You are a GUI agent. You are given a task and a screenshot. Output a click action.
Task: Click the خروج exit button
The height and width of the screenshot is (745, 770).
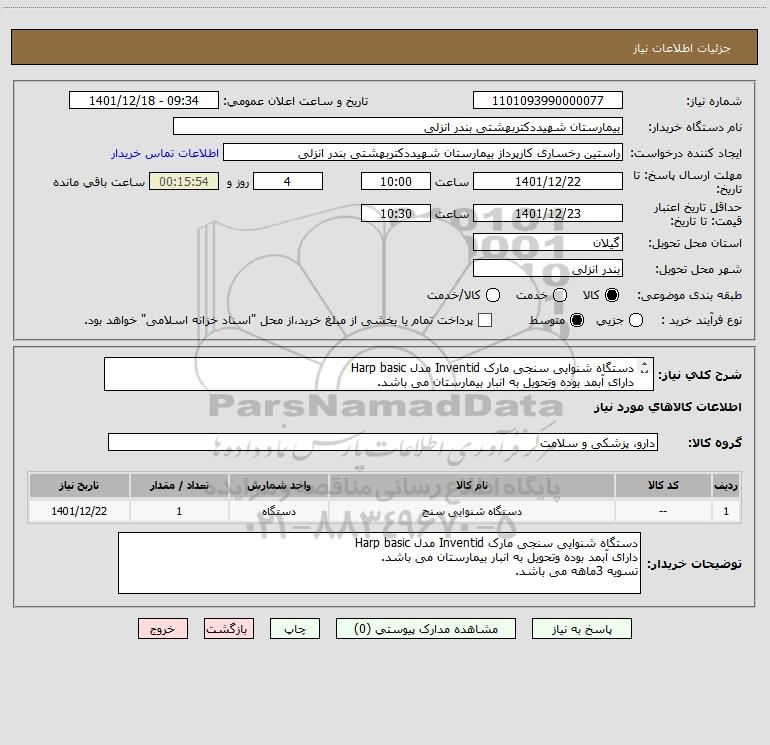coord(163,629)
